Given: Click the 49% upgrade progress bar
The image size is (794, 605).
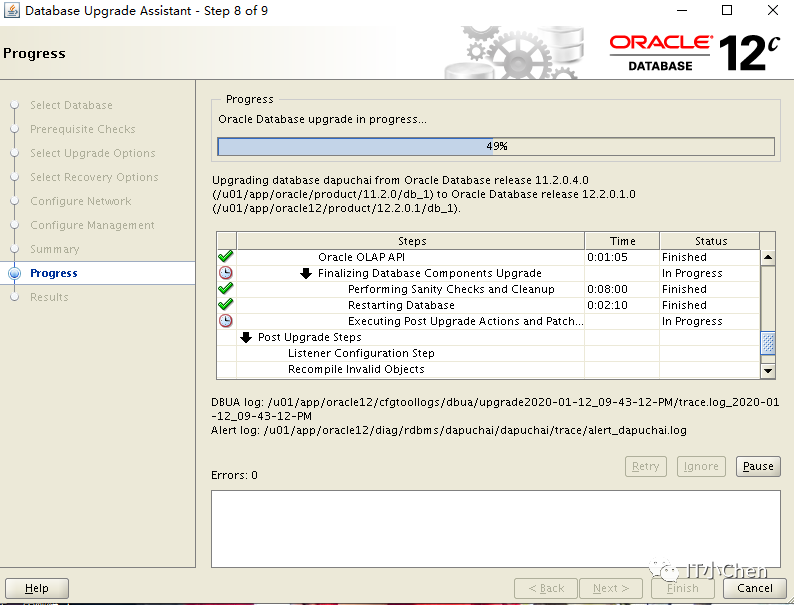Looking at the screenshot, I should coord(496,146).
